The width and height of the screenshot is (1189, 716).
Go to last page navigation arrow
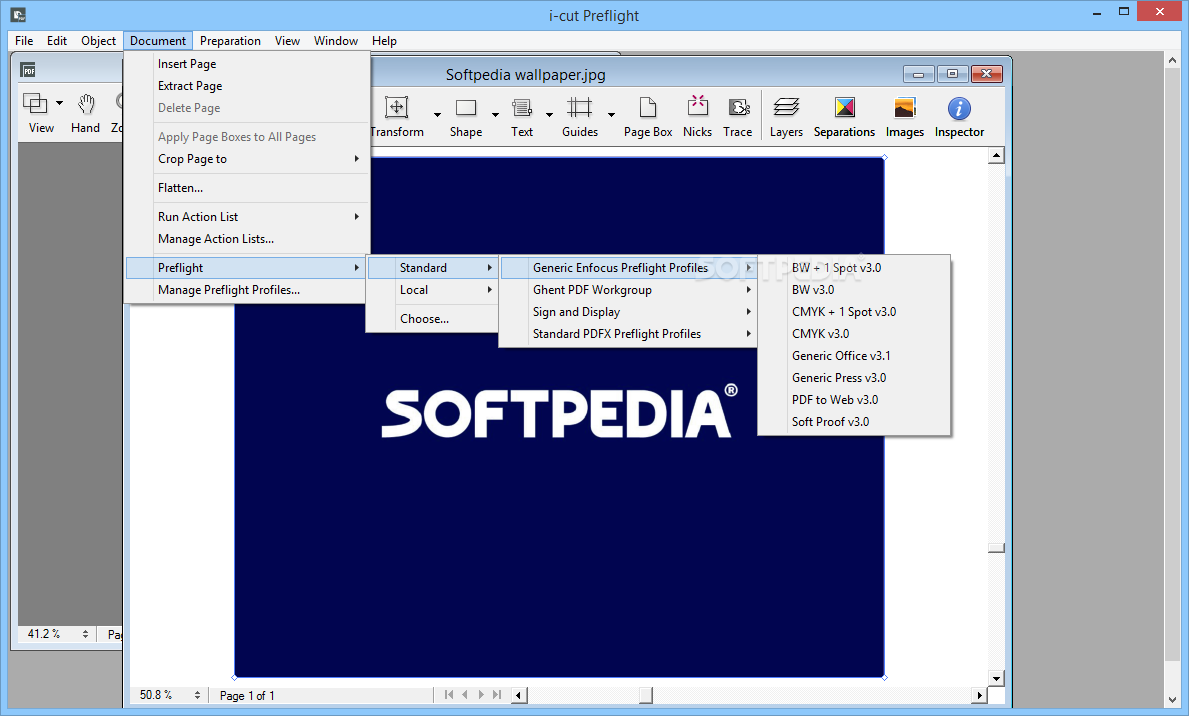pyautogui.click(x=497, y=694)
